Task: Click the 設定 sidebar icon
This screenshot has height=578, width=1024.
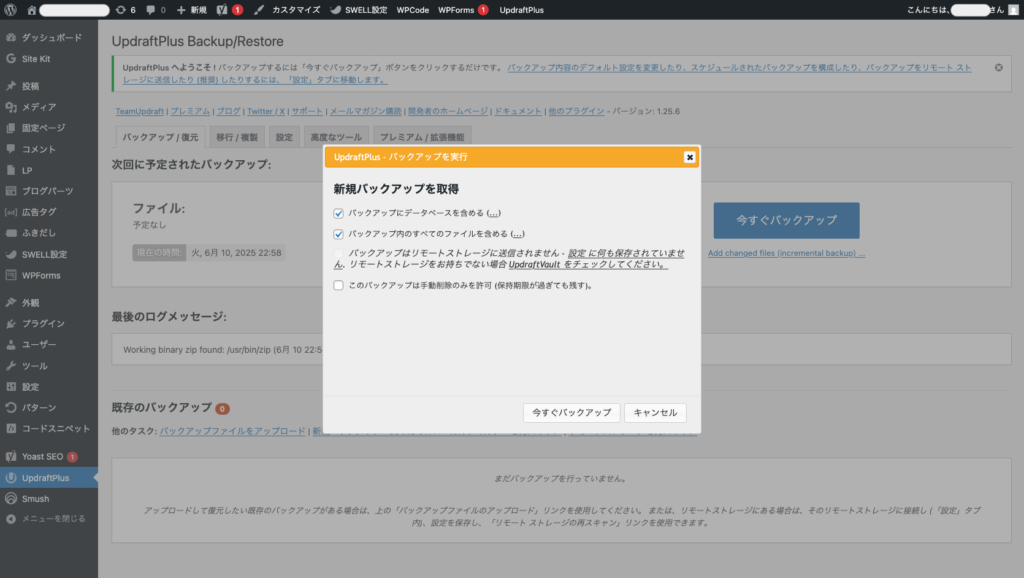Action: [11, 387]
